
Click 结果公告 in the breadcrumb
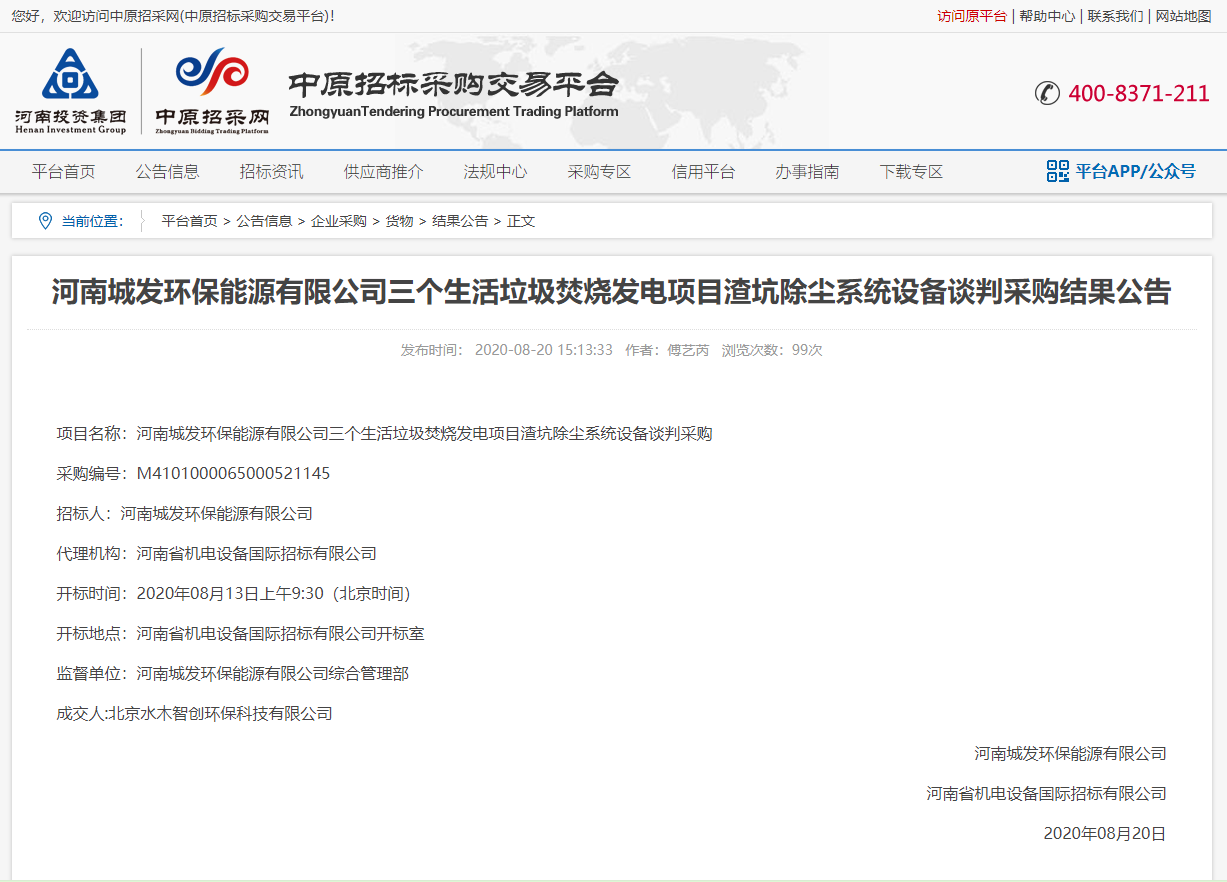coord(461,221)
